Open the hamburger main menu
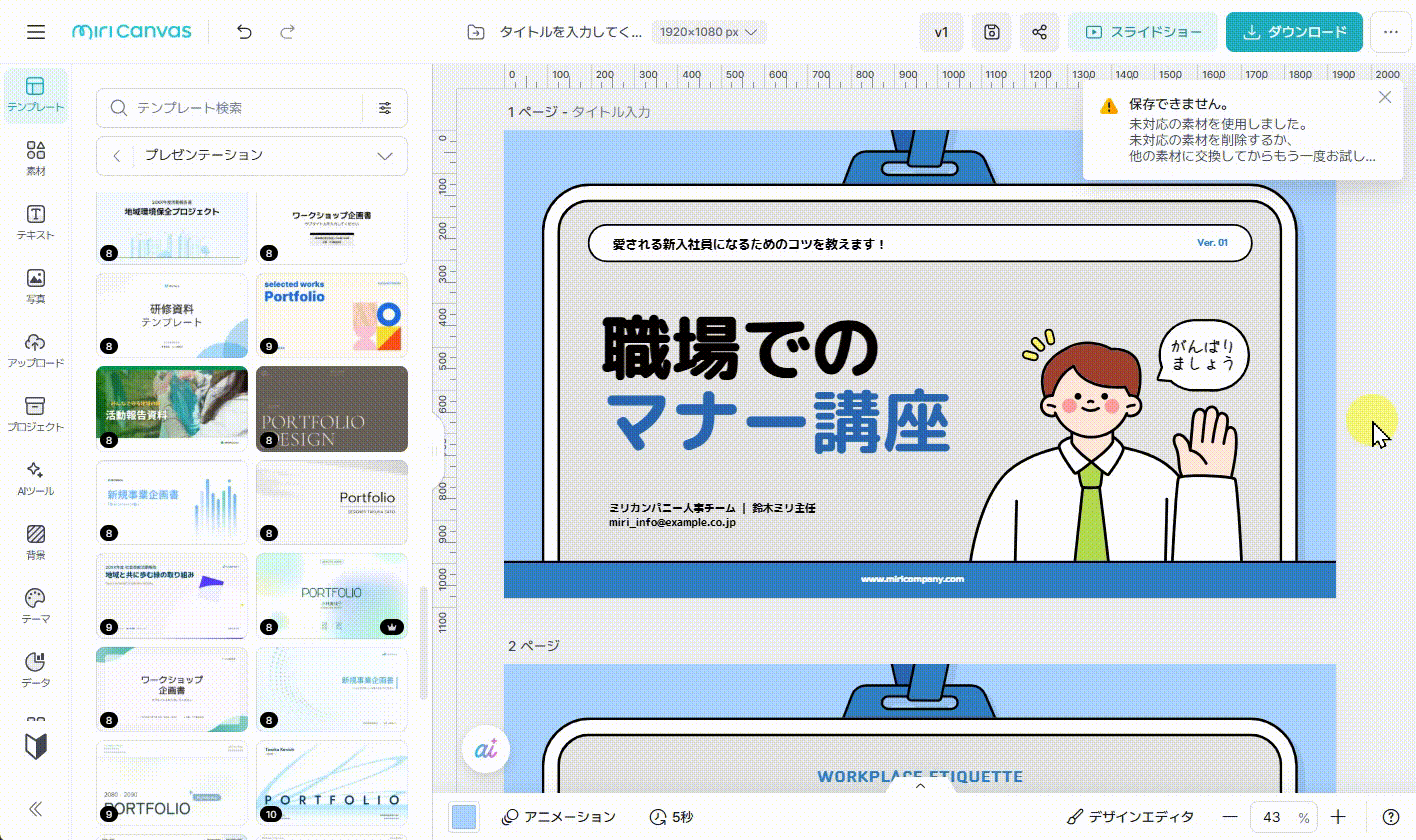This screenshot has height=840, width=1416. pos(36,32)
